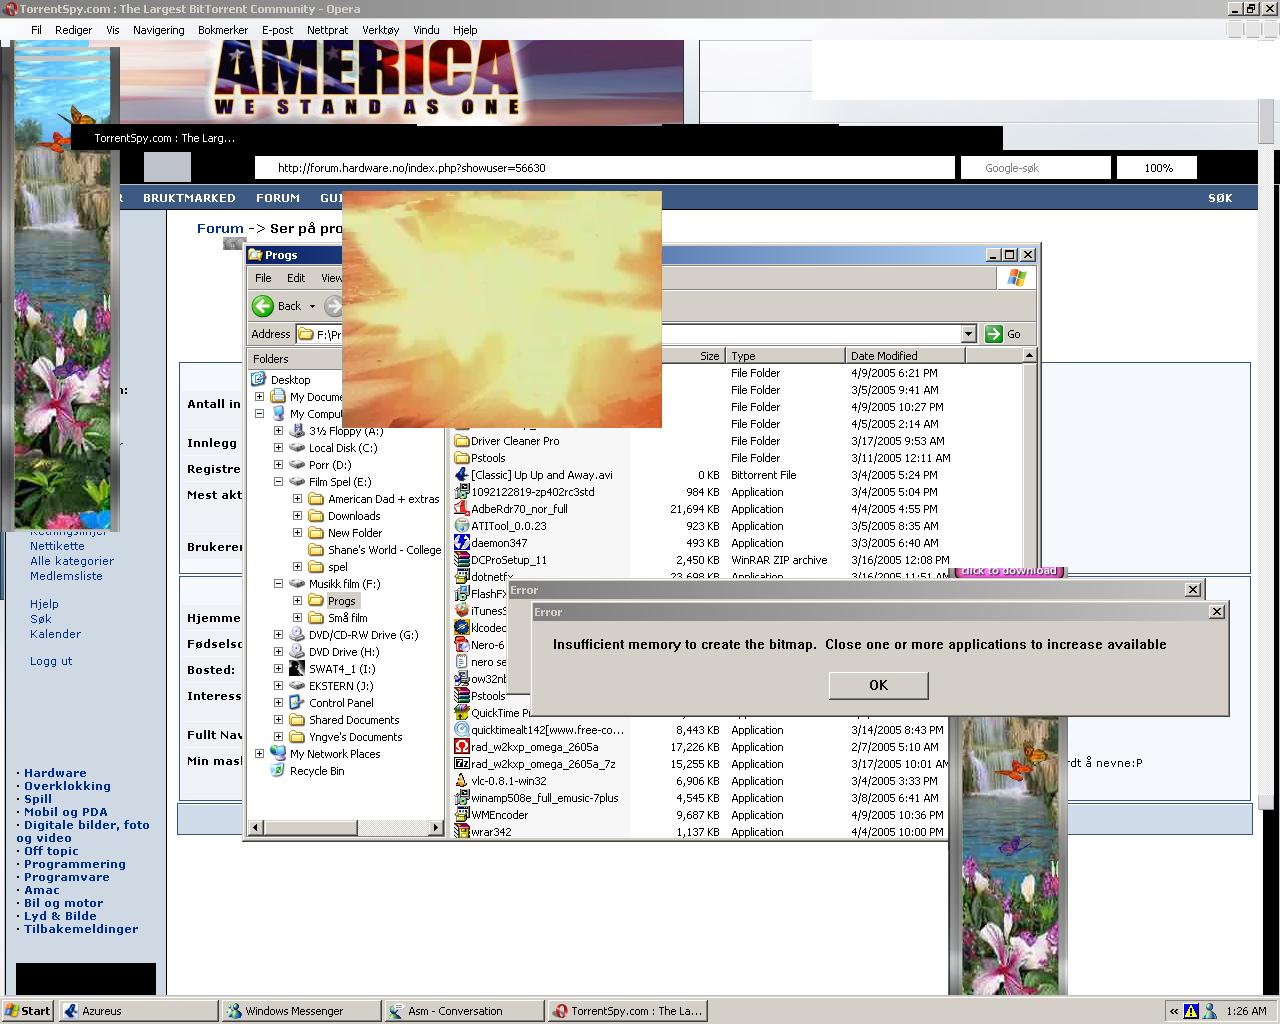Viewport: 1280px width, 1024px height.
Task: Open Opera's Verktøy menu
Action: coord(380,30)
